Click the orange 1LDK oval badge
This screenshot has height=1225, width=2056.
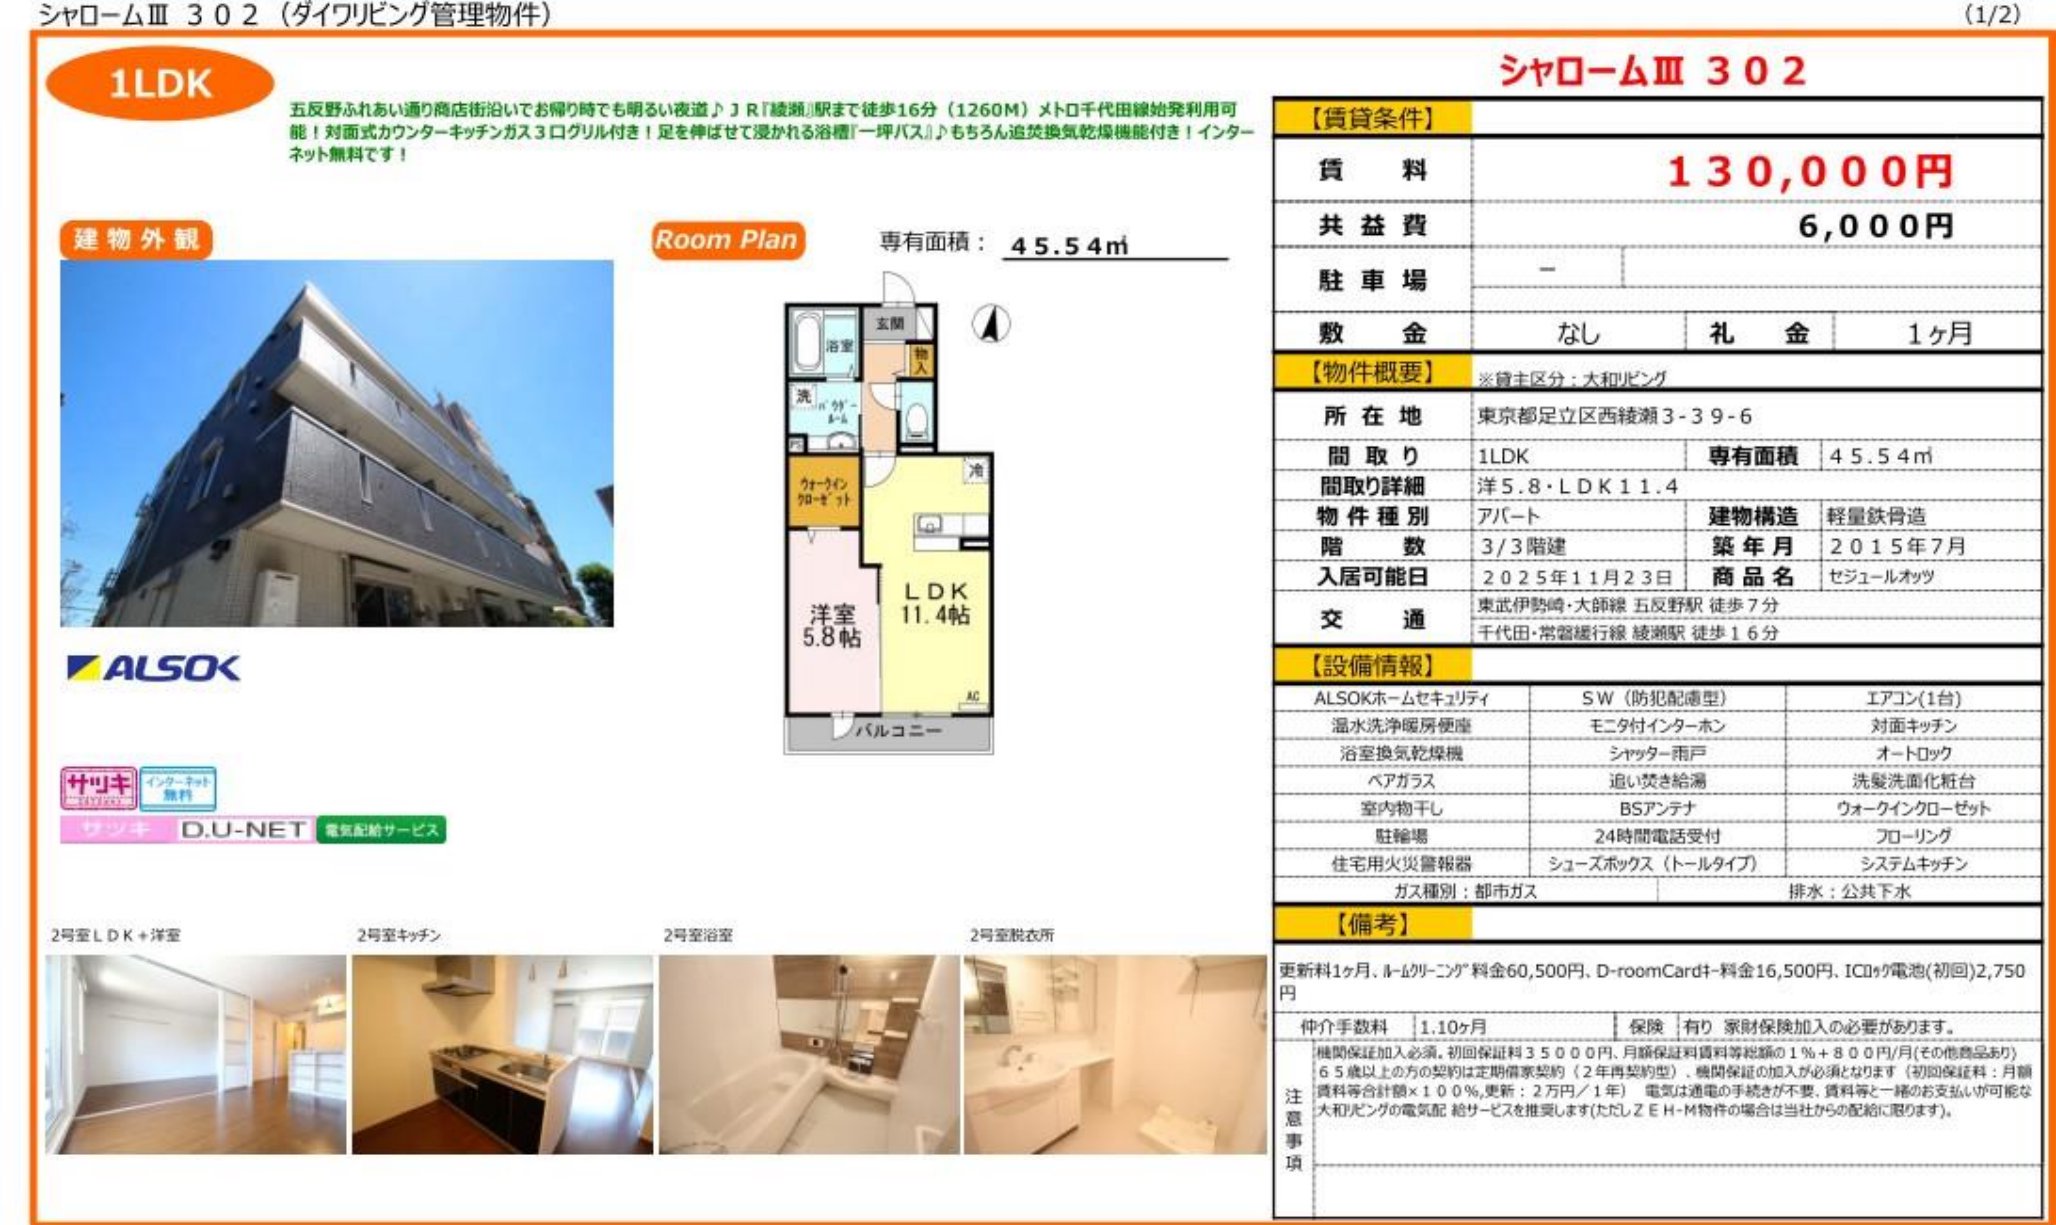tap(160, 83)
